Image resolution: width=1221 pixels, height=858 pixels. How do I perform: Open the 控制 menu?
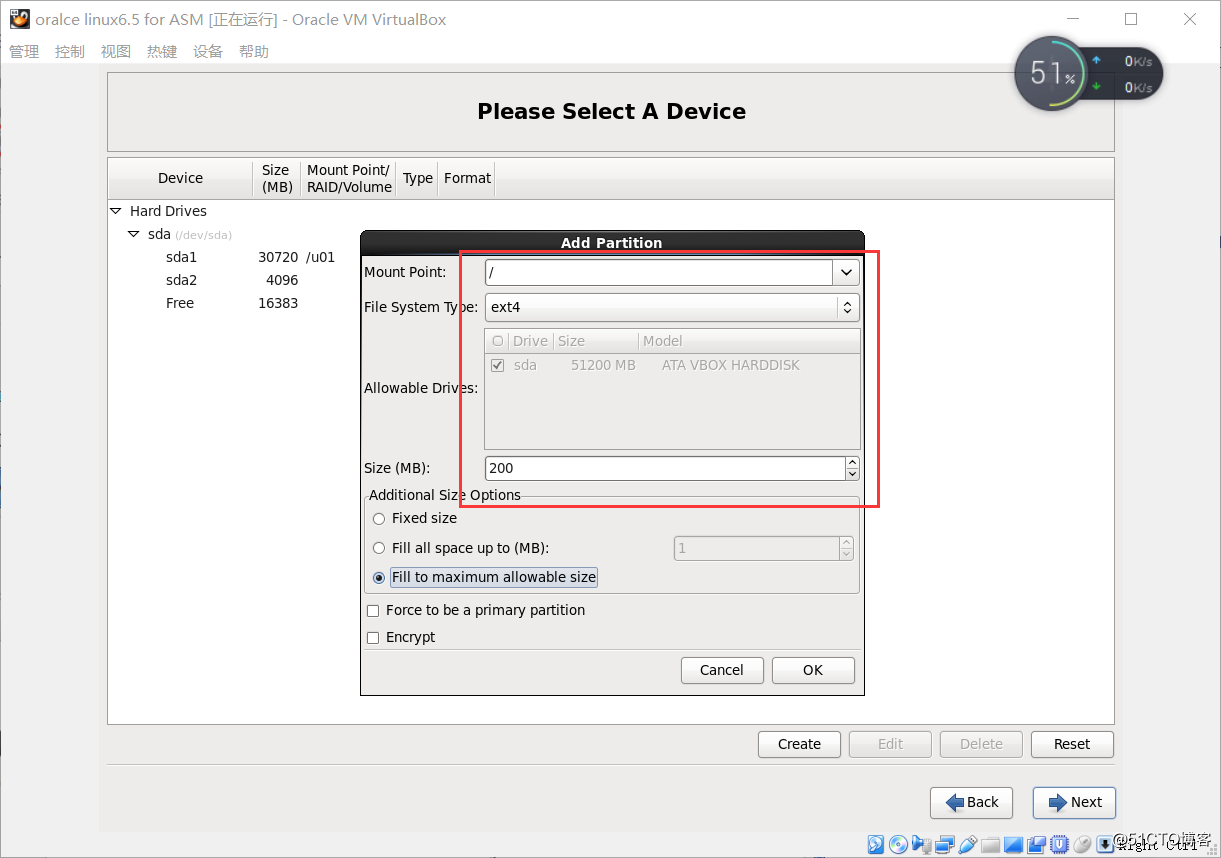tap(70, 52)
